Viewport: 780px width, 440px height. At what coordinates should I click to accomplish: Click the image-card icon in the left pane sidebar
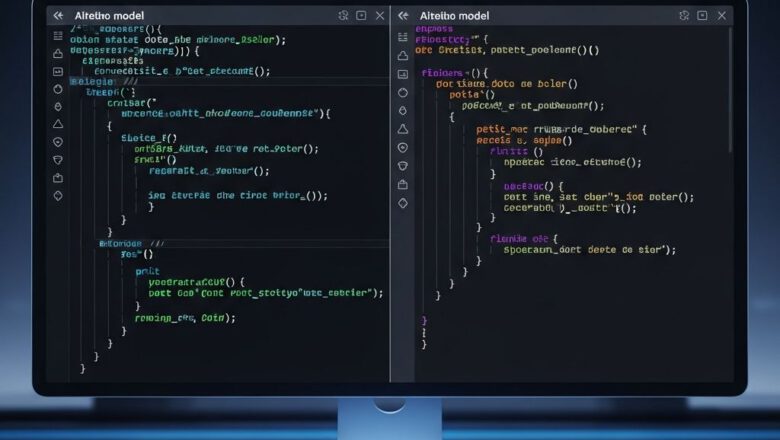(58, 72)
